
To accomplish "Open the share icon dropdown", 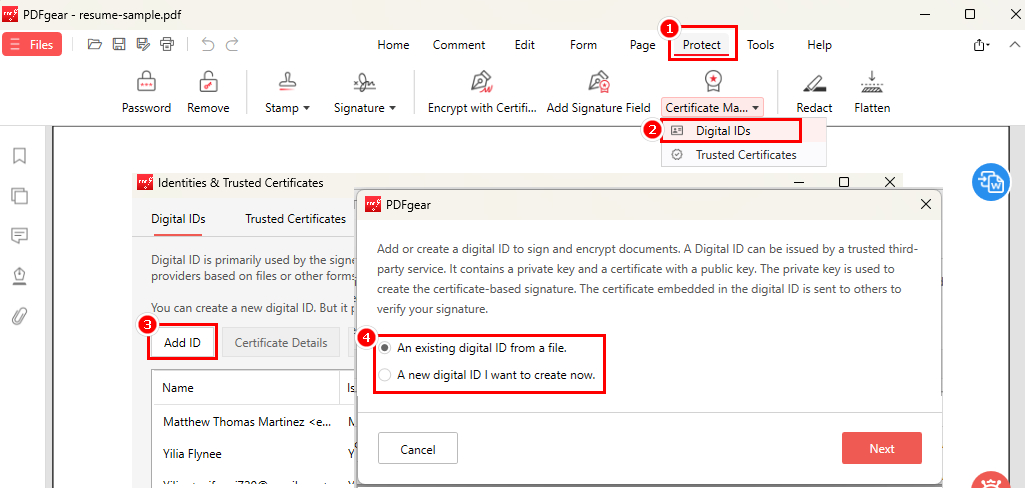I will coord(981,45).
